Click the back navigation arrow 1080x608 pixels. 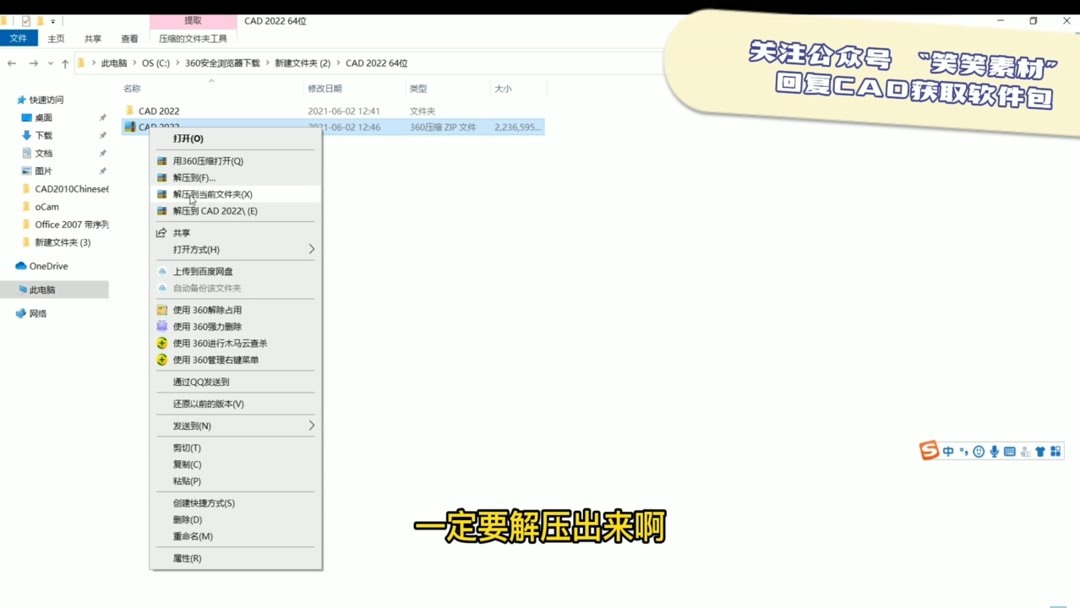pyautogui.click(x=13, y=62)
